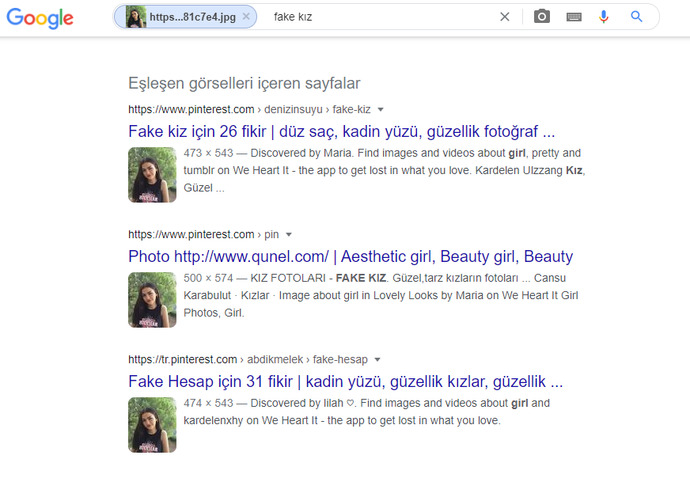Remove the uploaded image chip from search
Screen dimensions: 690x478
(246, 17)
